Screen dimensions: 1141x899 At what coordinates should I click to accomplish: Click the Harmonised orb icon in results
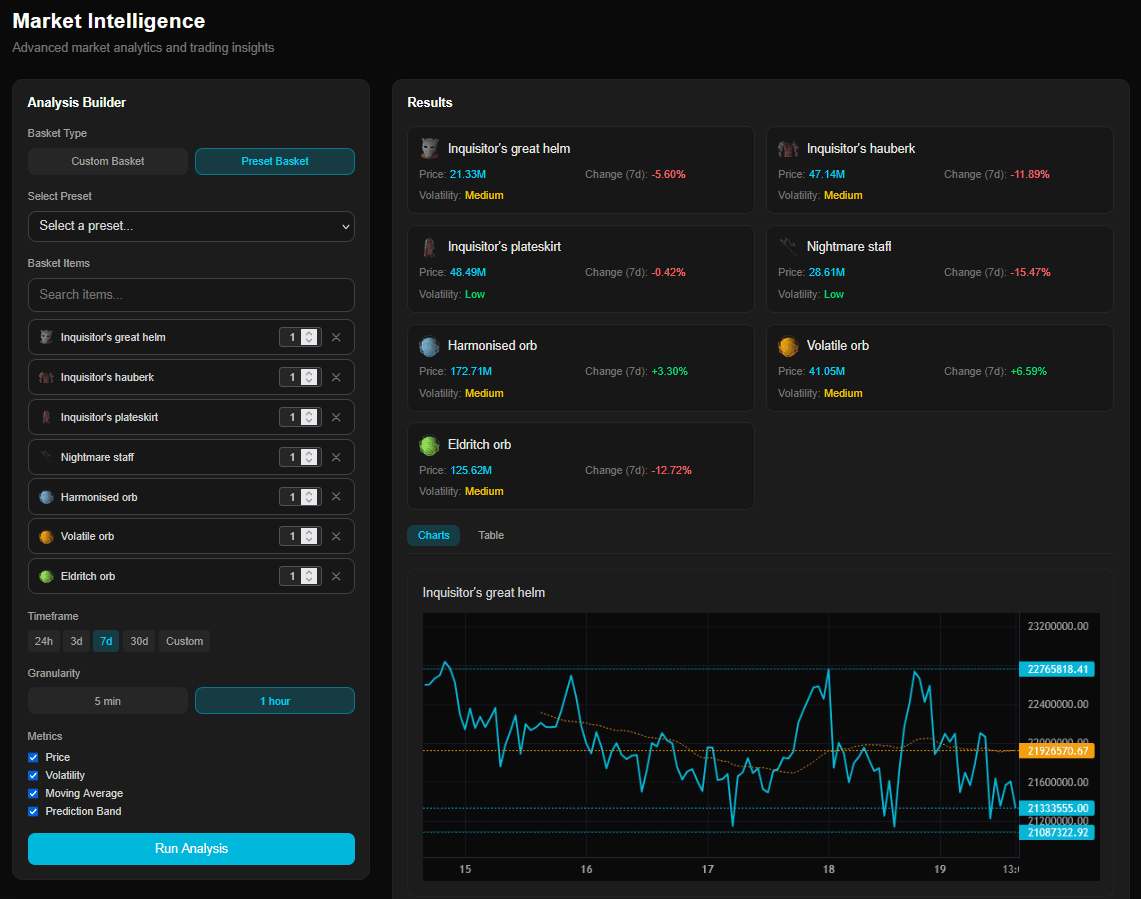point(429,345)
